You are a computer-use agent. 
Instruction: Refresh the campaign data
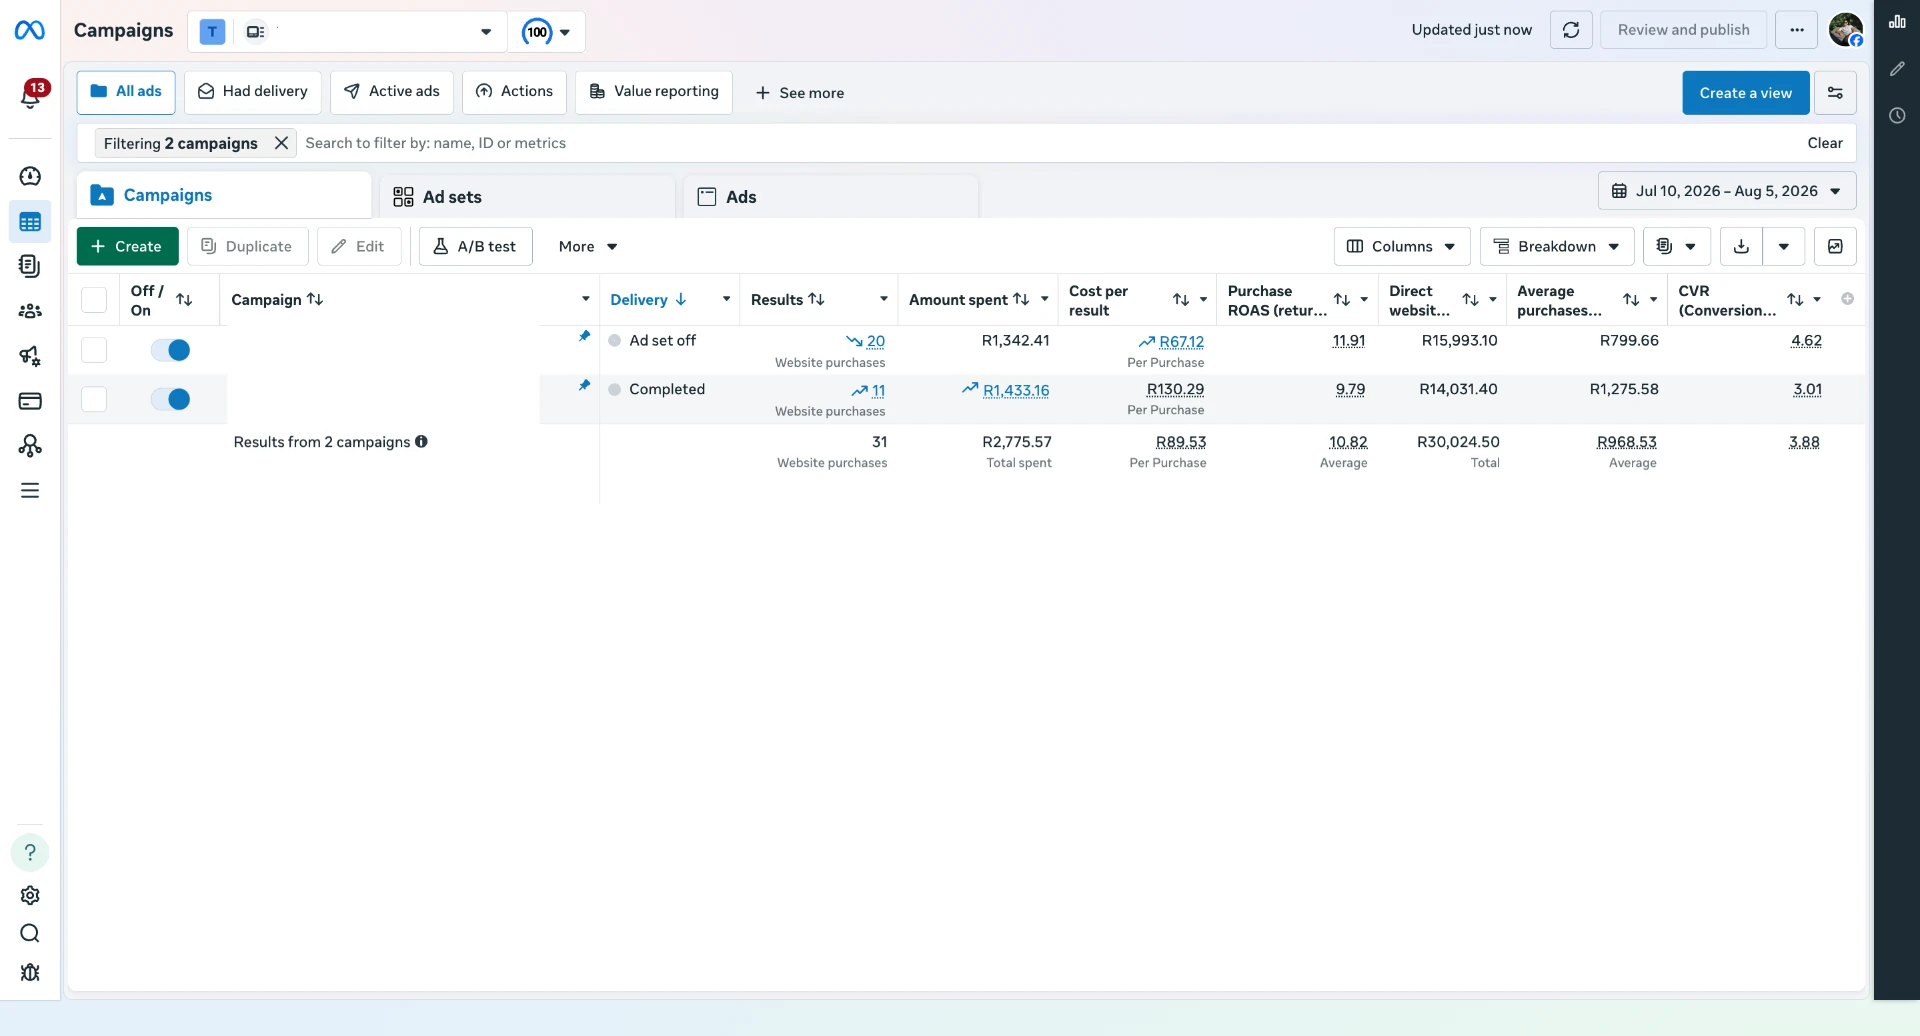pos(1571,30)
